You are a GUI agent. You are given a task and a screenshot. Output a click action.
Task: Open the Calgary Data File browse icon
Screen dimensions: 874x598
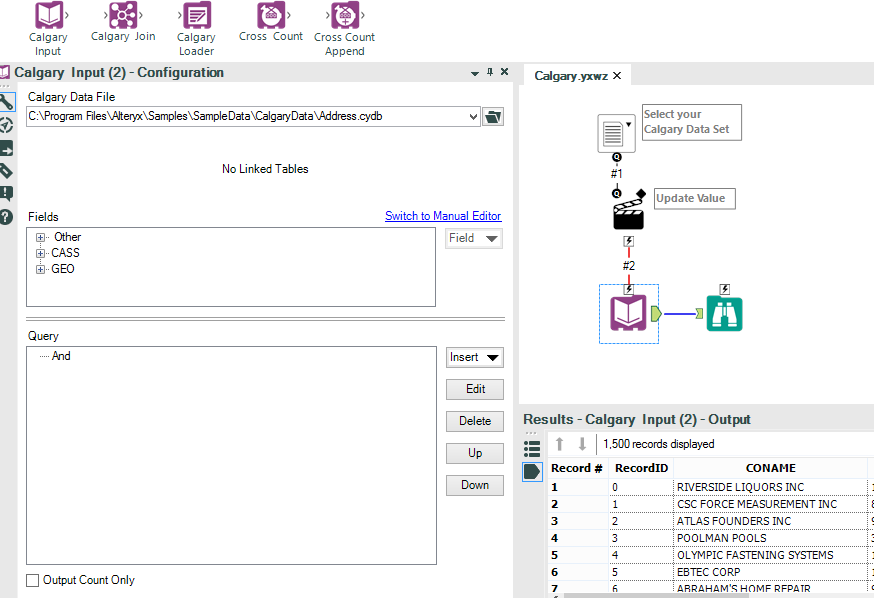click(492, 115)
